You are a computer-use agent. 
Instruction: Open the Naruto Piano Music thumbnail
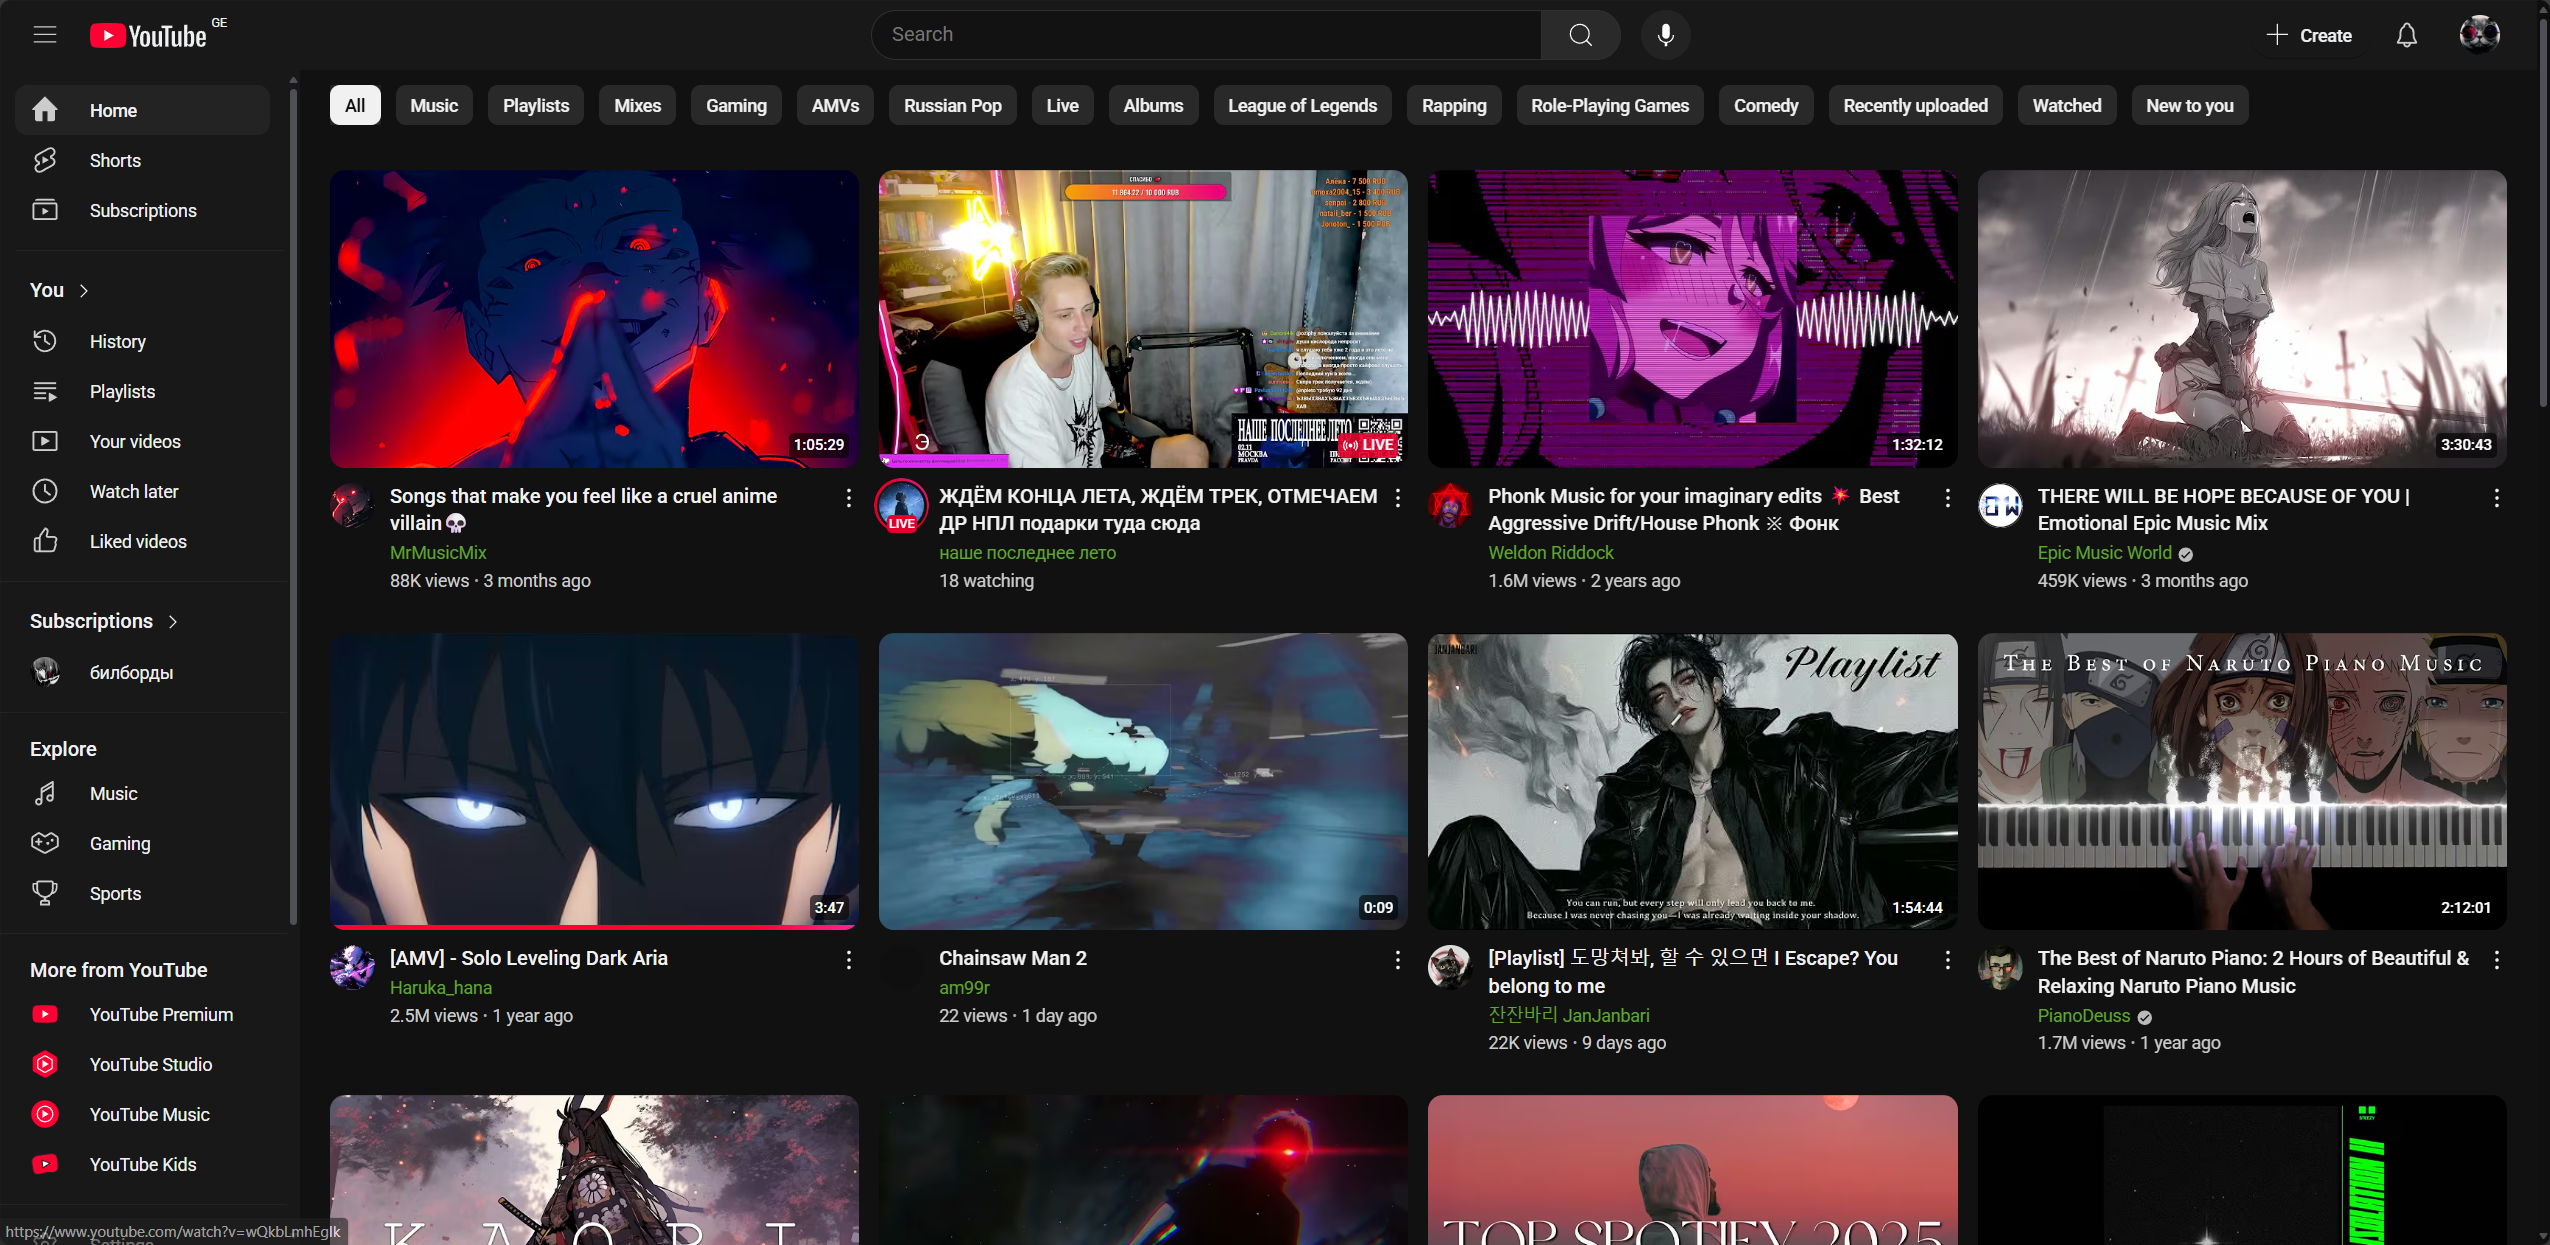pyautogui.click(x=2241, y=780)
